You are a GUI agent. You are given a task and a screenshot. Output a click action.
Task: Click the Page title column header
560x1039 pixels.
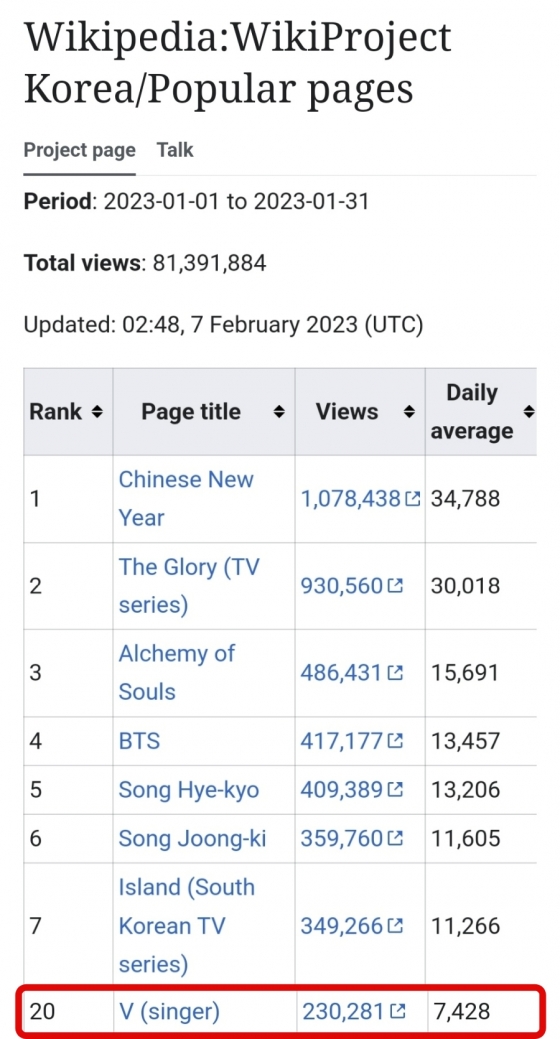click(204, 412)
